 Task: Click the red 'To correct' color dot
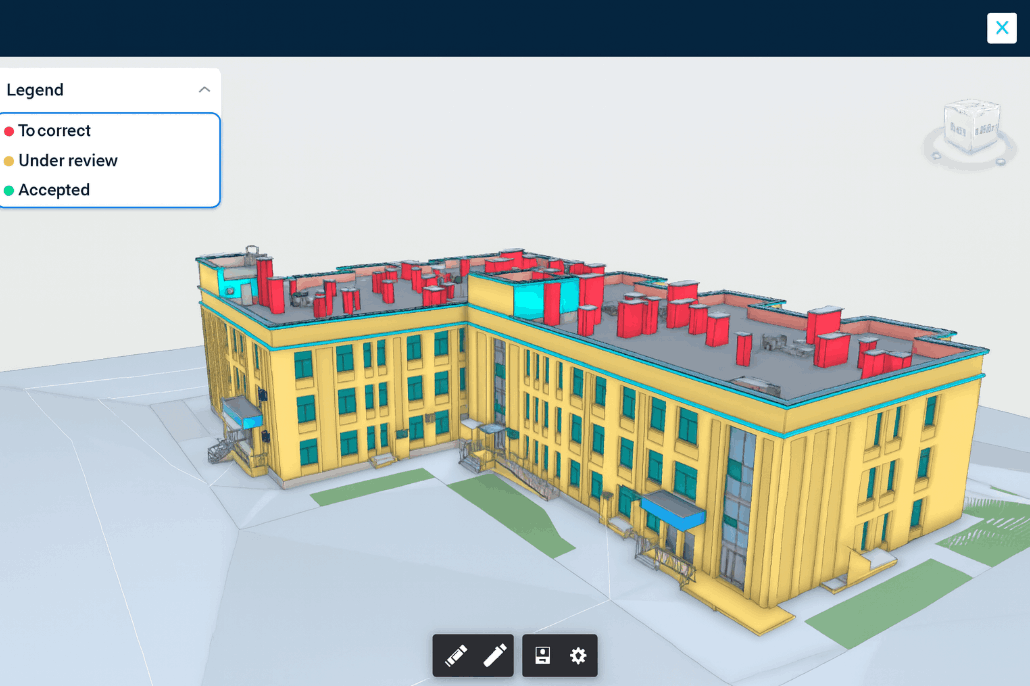click(x=9, y=131)
